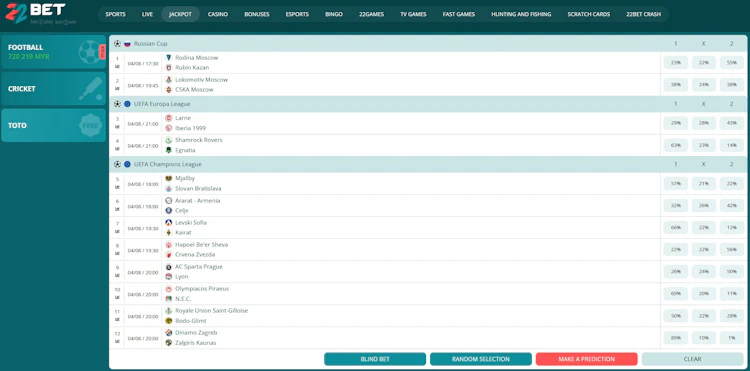The image size is (750, 371).
Task: Pick home win 23% for Rodina Moscow
Action: [x=675, y=63]
